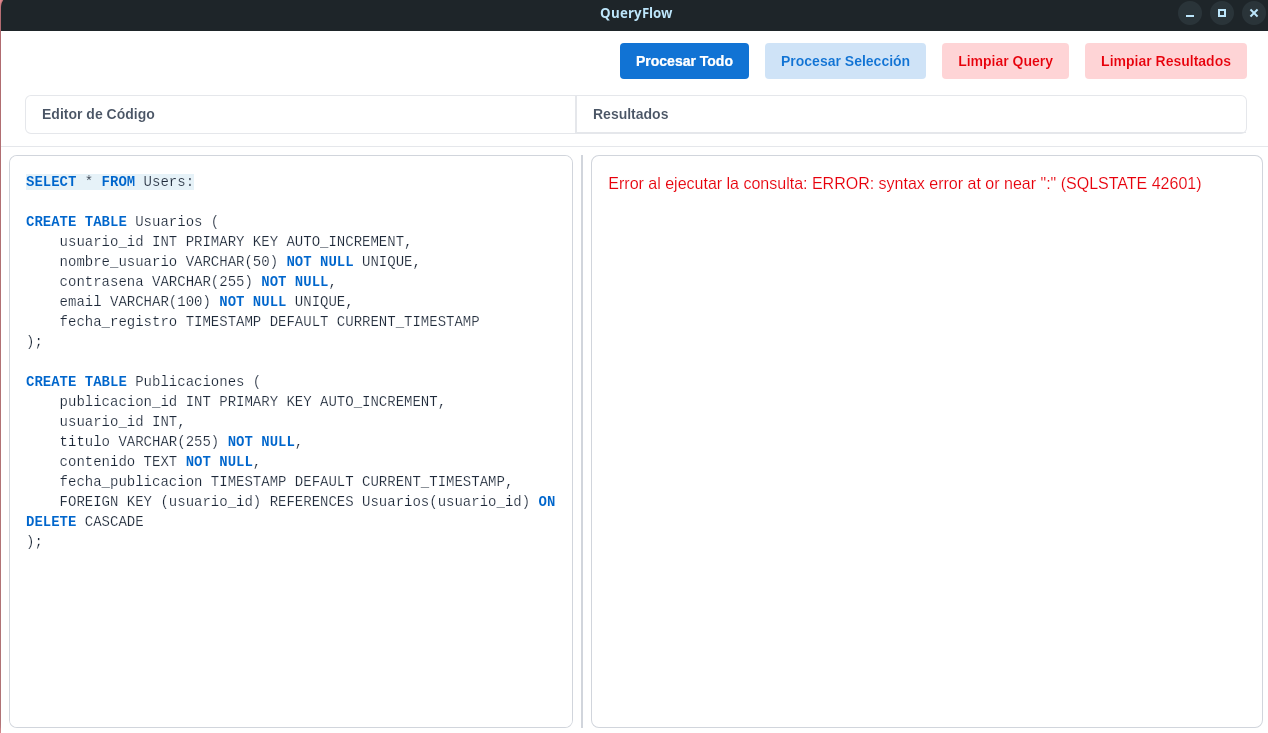Place cursor on the FOREIGN KEY line
This screenshot has height=733, width=1268.
[x=307, y=502]
